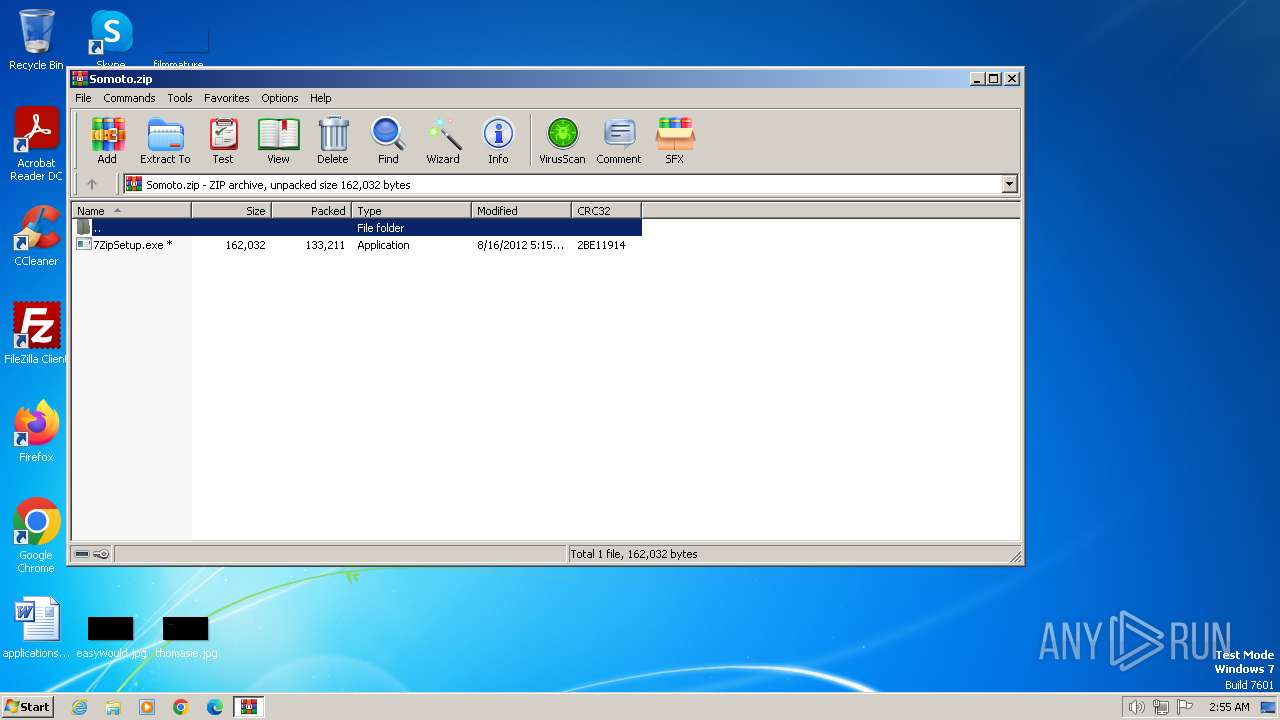Sort by the Modified column header
Viewport: 1280px width, 720px height.
click(521, 210)
